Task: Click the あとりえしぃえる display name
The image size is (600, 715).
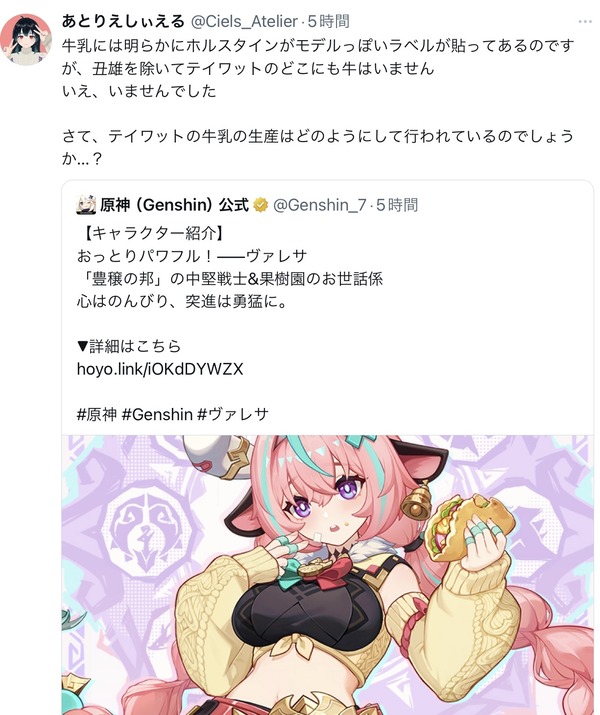Action: click(x=123, y=21)
